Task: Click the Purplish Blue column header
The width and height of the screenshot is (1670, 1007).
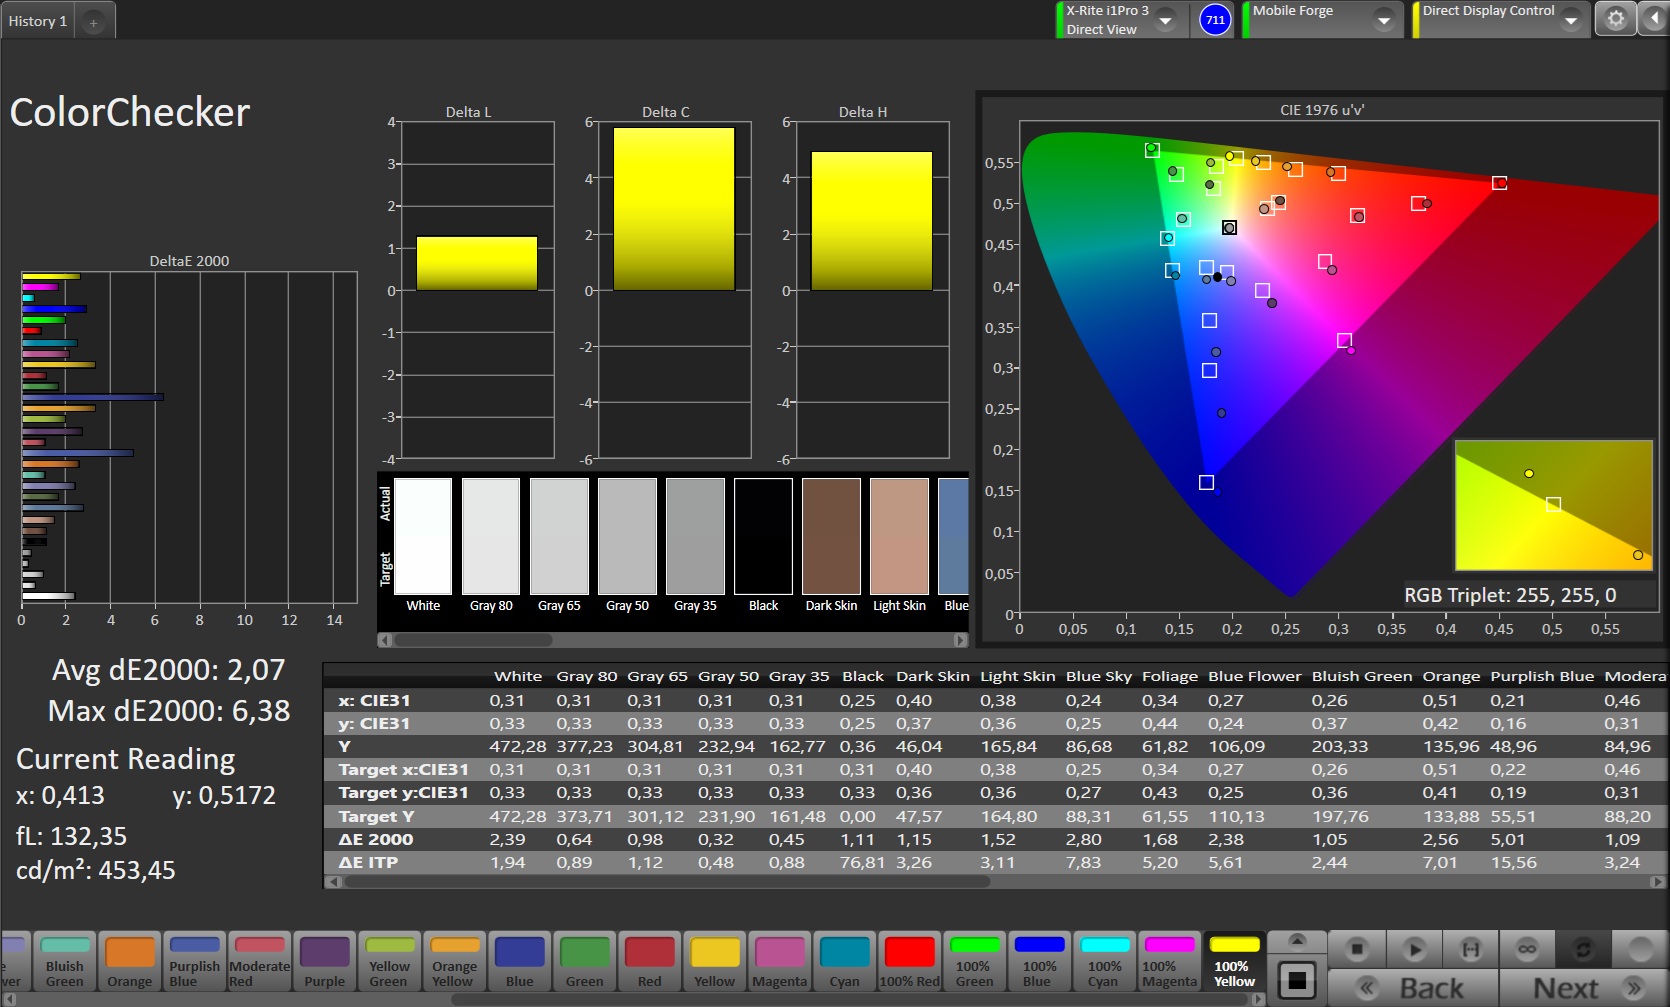Action: 1542,676
